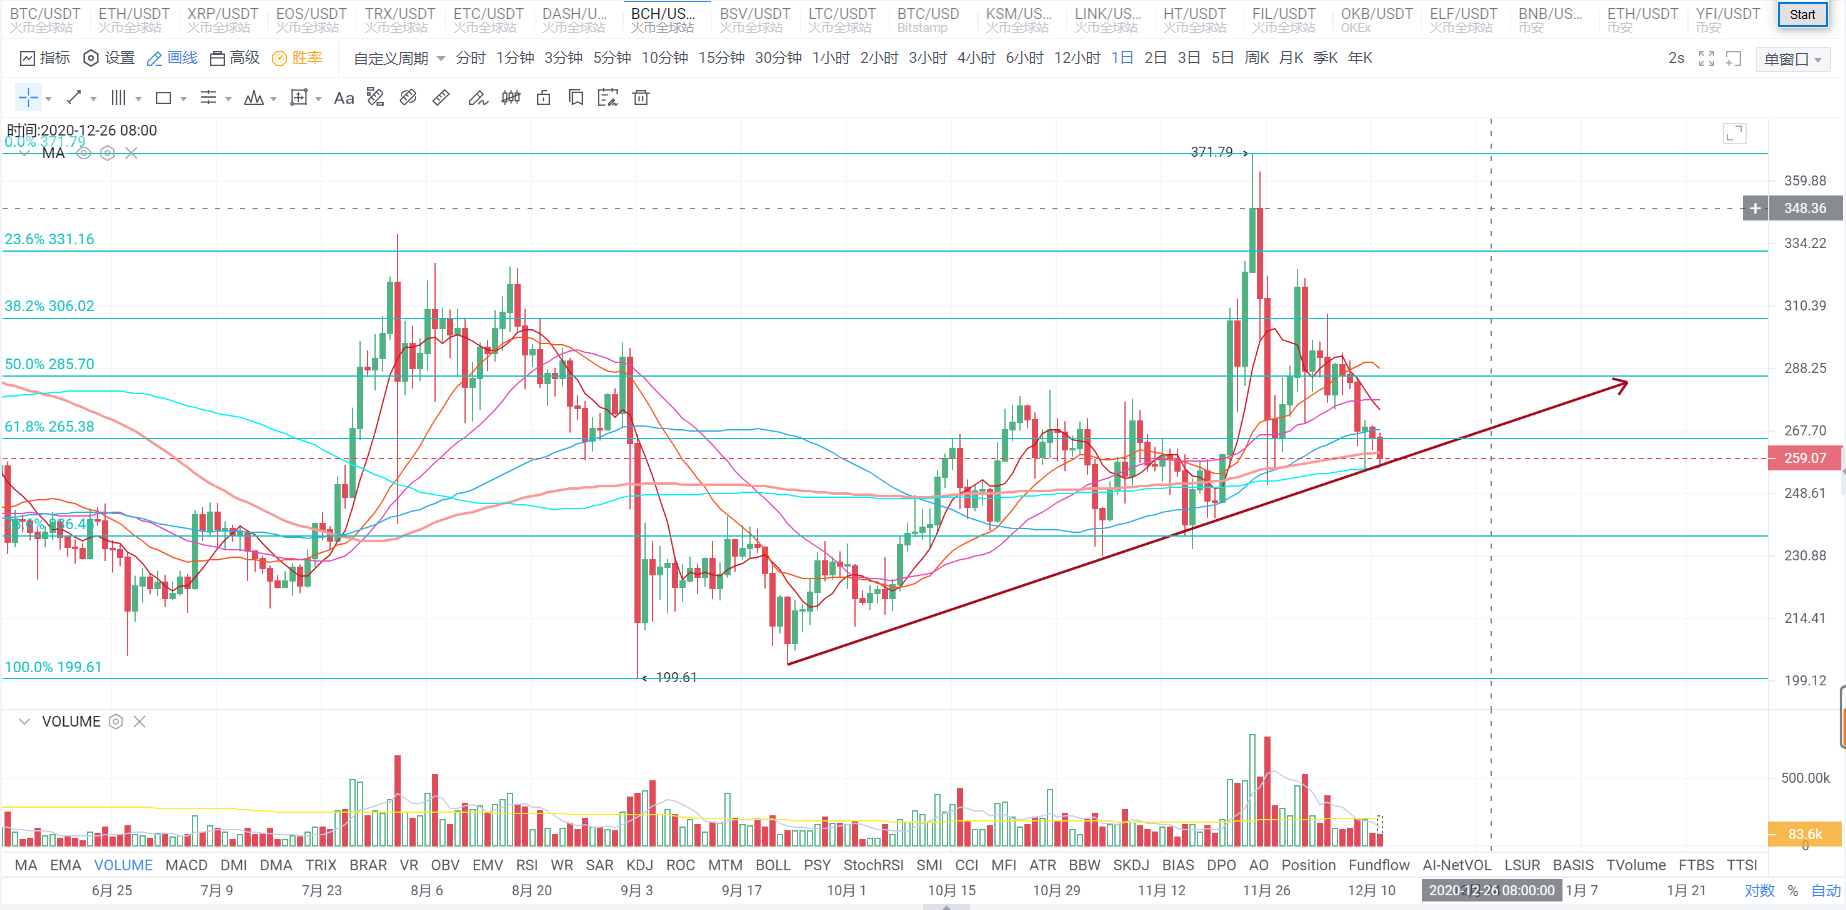
Task: Click the plus on the 348.36 price label
Action: point(1755,208)
